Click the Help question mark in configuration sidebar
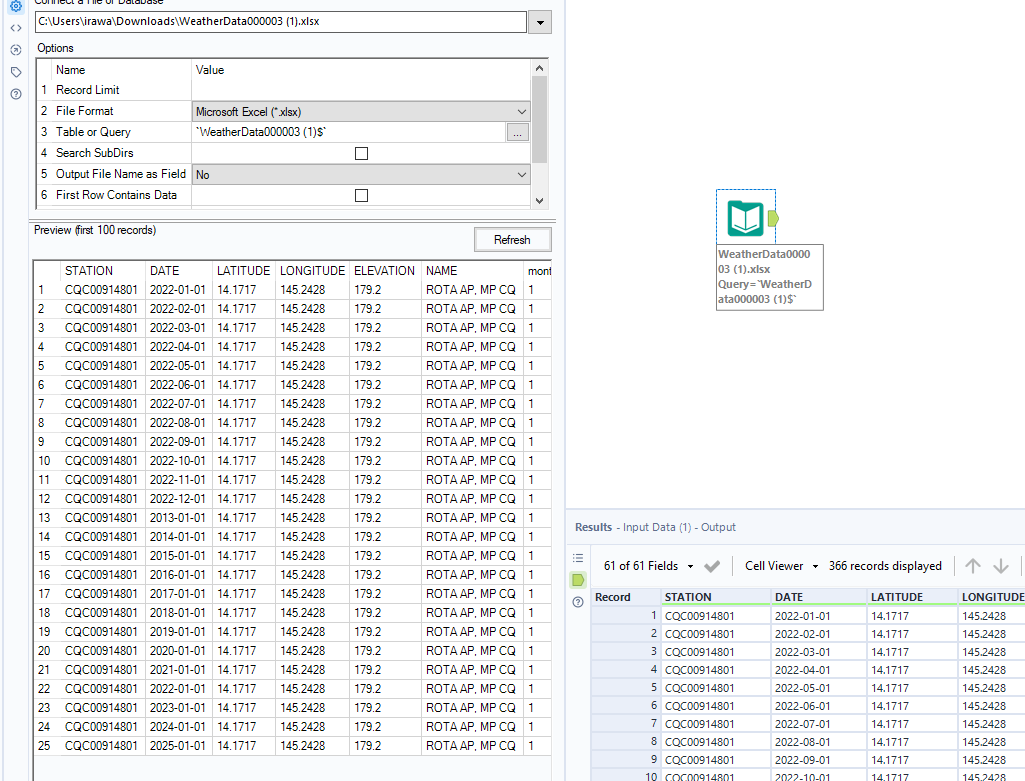1025x781 pixels. tap(15, 94)
